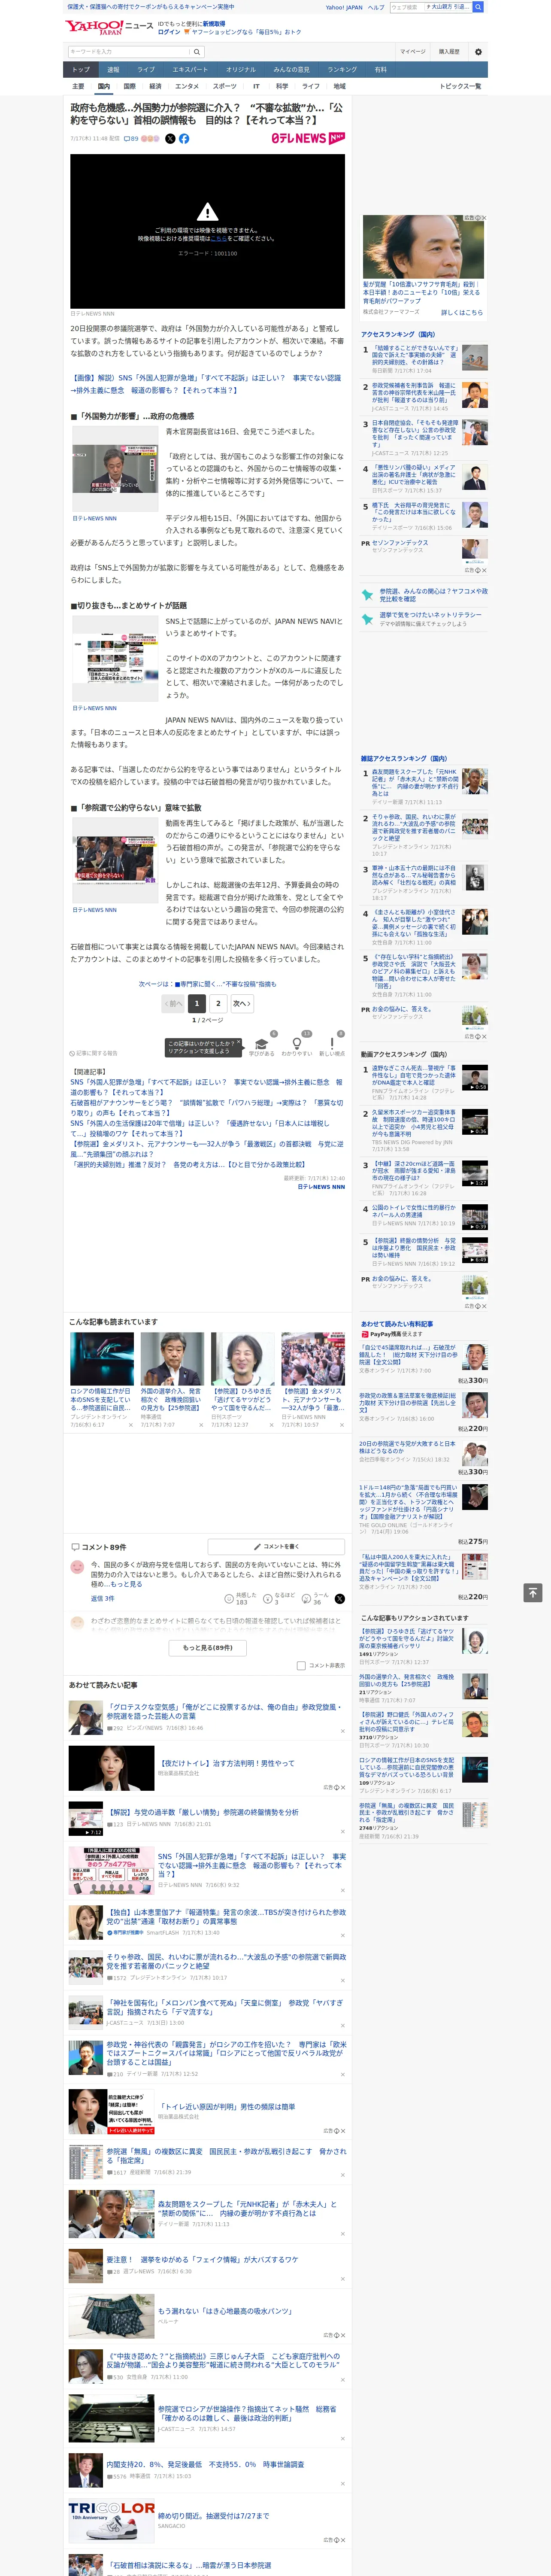551x2576 pixels.
Task: Click the video warning triangle icon
Action: [x=207, y=212]
